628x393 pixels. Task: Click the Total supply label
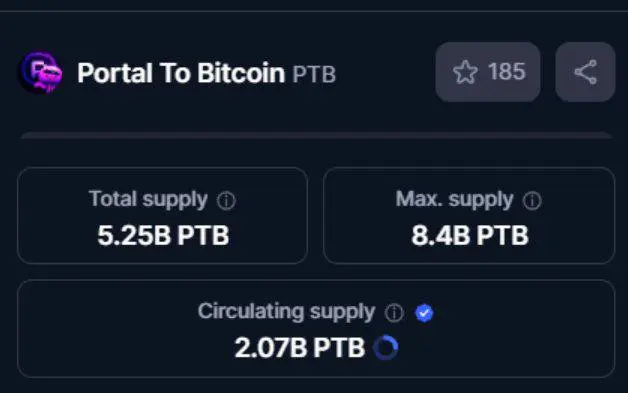(148, 200)
